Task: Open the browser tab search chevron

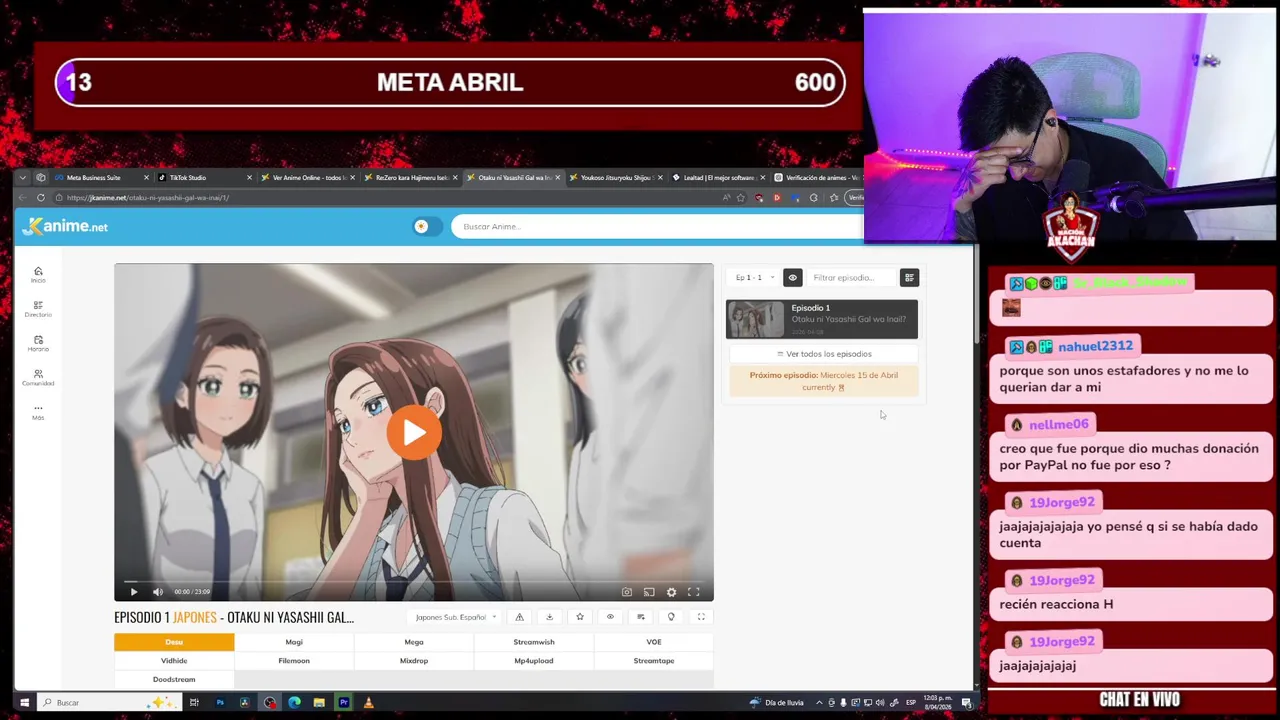Action: (23, 177)
